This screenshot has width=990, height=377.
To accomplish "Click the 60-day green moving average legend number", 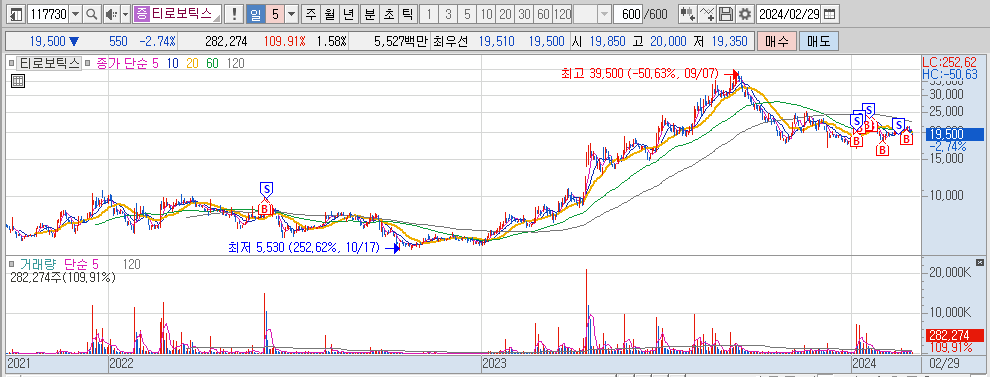I will (x=212, y=63).
